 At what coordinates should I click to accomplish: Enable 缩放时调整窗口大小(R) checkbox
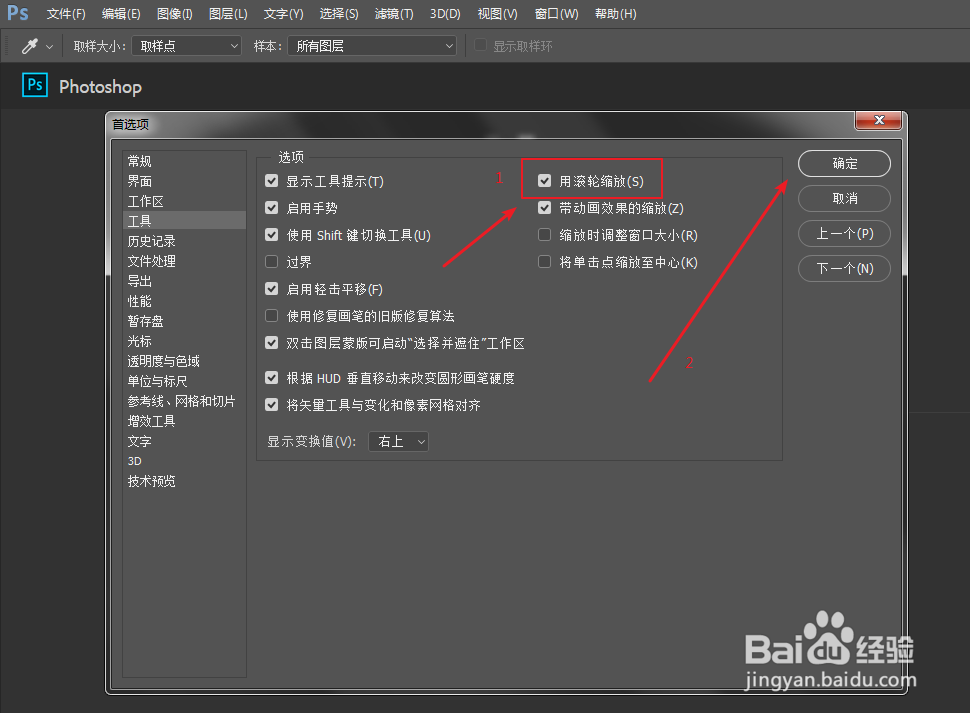pyautogui.click(x=544, y=235)
